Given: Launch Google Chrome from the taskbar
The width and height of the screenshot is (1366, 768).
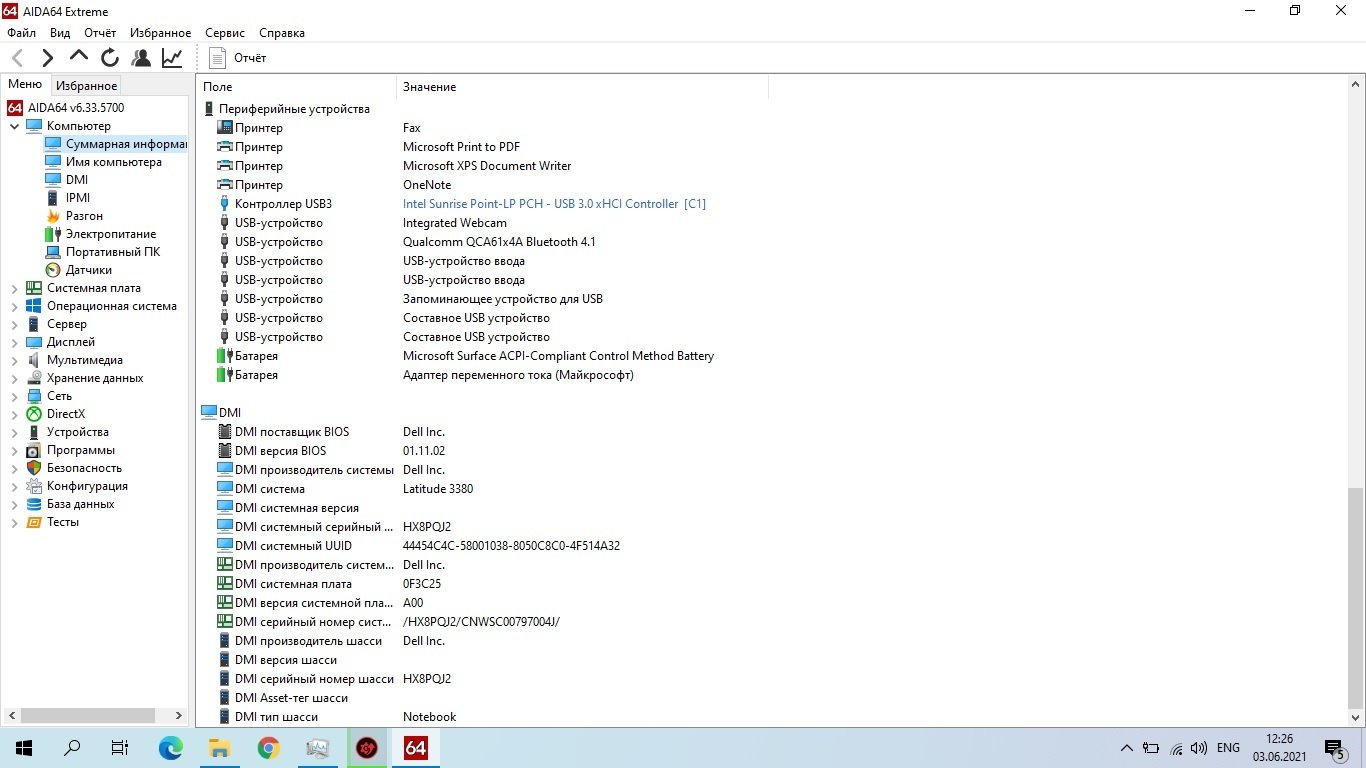Looking at the screenshot, I should pos(268,748).
